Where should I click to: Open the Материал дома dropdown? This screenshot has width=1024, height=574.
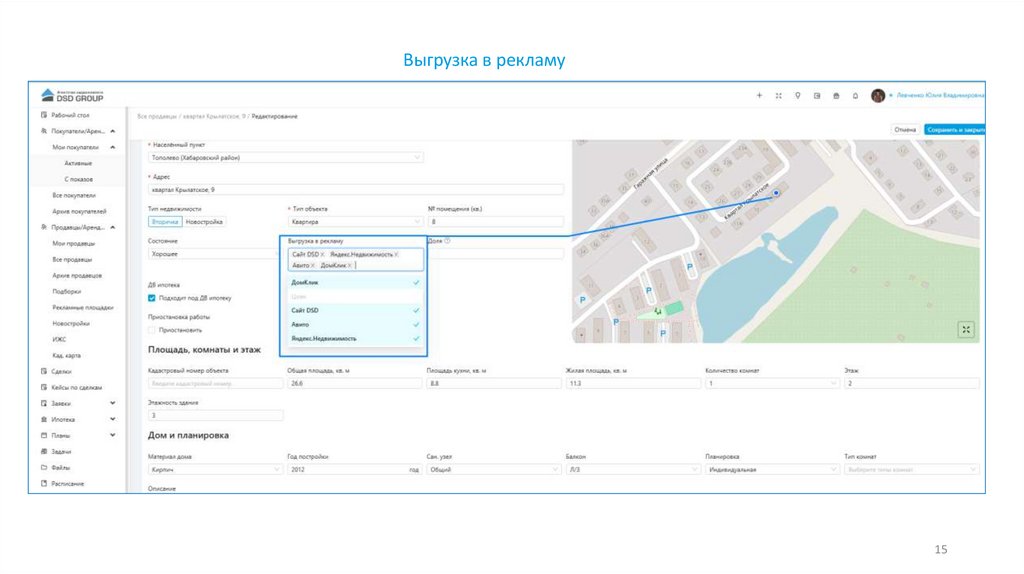coord(215,470)
